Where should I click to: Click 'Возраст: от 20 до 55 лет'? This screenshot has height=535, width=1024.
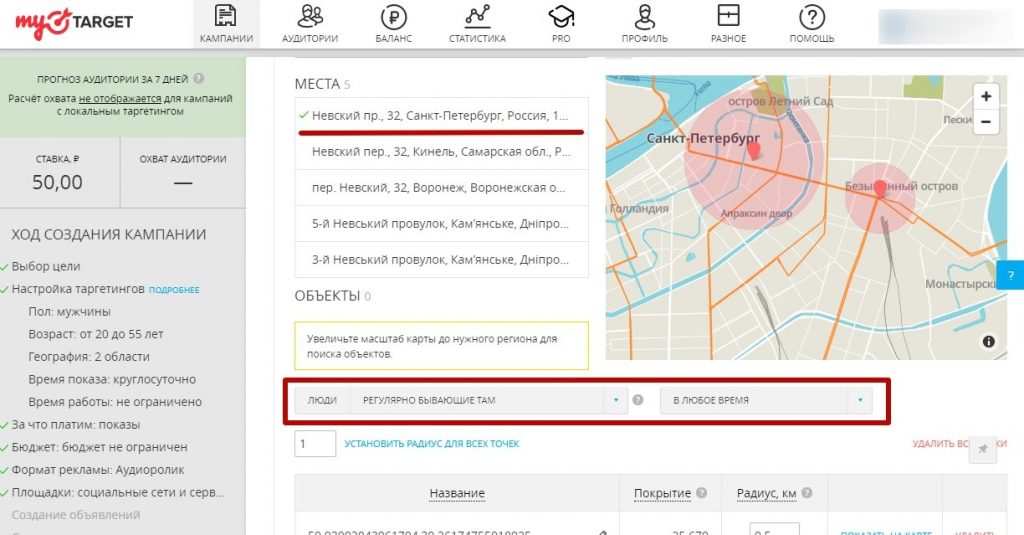tap(95, 334)
